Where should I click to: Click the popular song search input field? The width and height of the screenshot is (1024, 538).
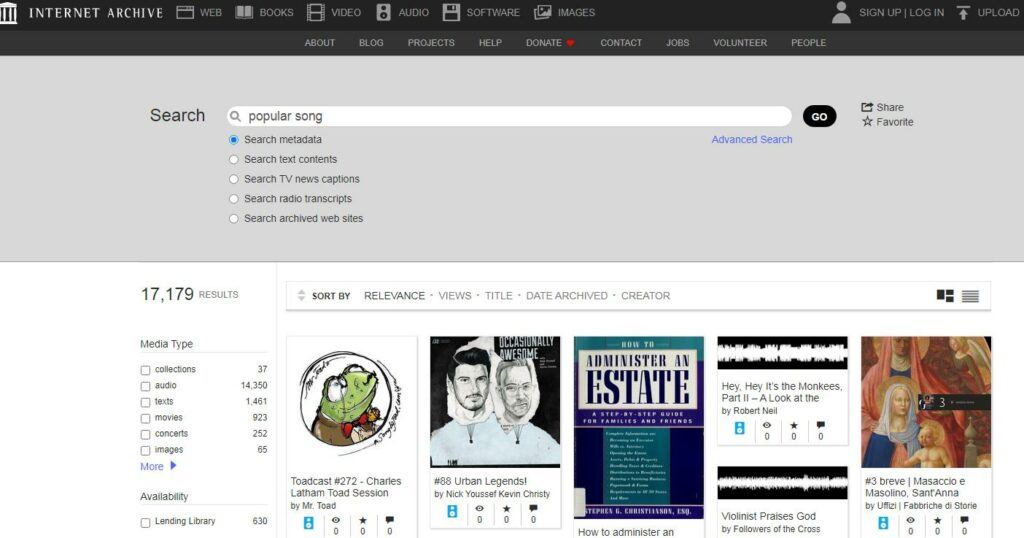(509, 116)
